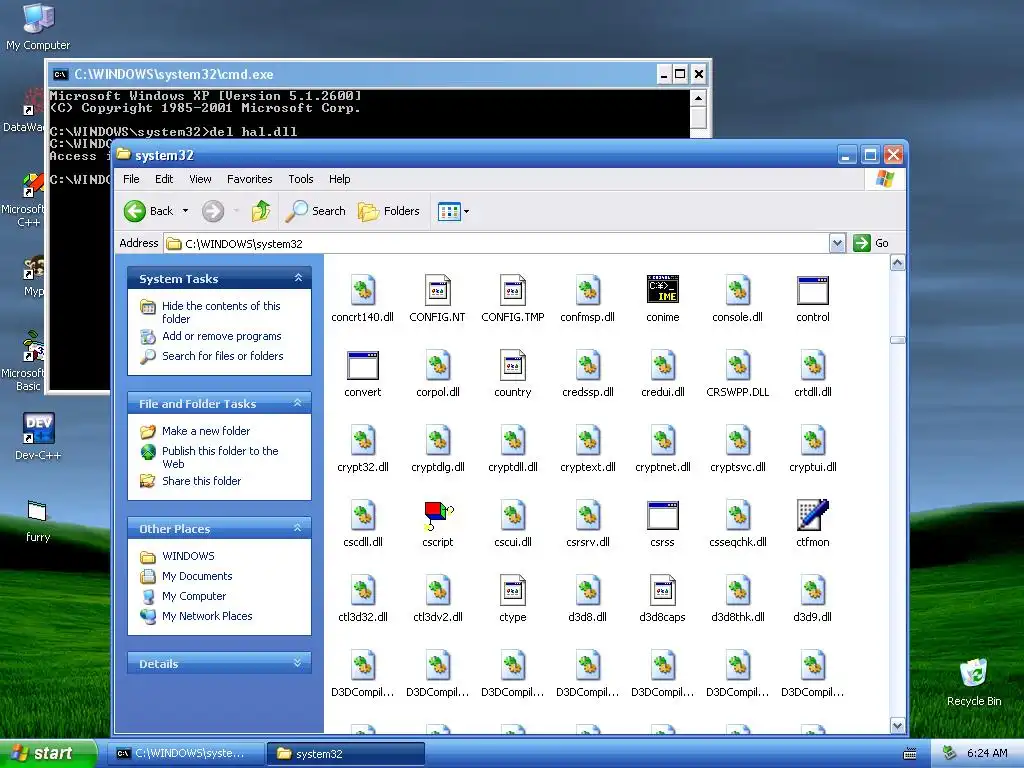The image size is (1024, 768).
Task: Click the explorer scrollbar up arrow
Action: click(x=897, y=263)
